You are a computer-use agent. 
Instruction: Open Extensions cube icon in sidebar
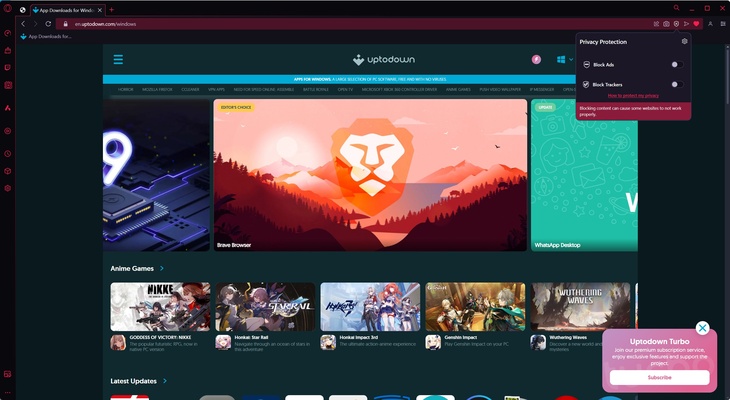coord(7,171)
